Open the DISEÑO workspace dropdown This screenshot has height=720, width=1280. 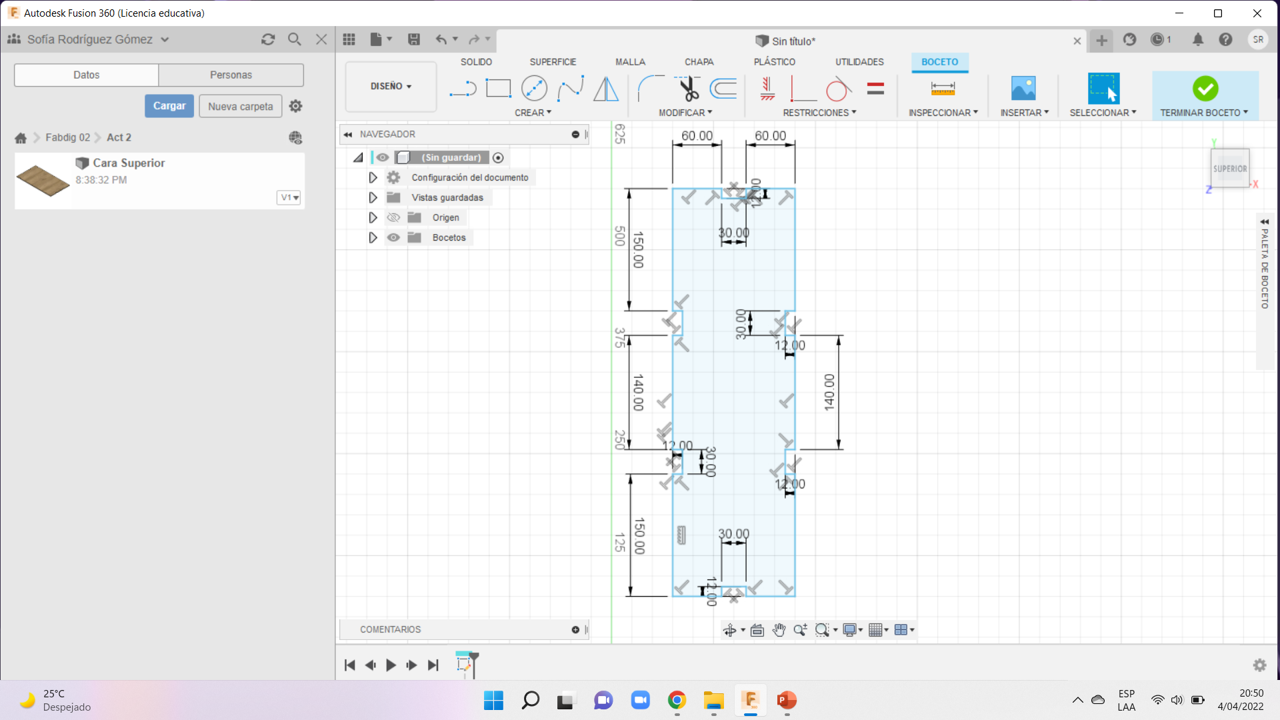click(391, 87)
